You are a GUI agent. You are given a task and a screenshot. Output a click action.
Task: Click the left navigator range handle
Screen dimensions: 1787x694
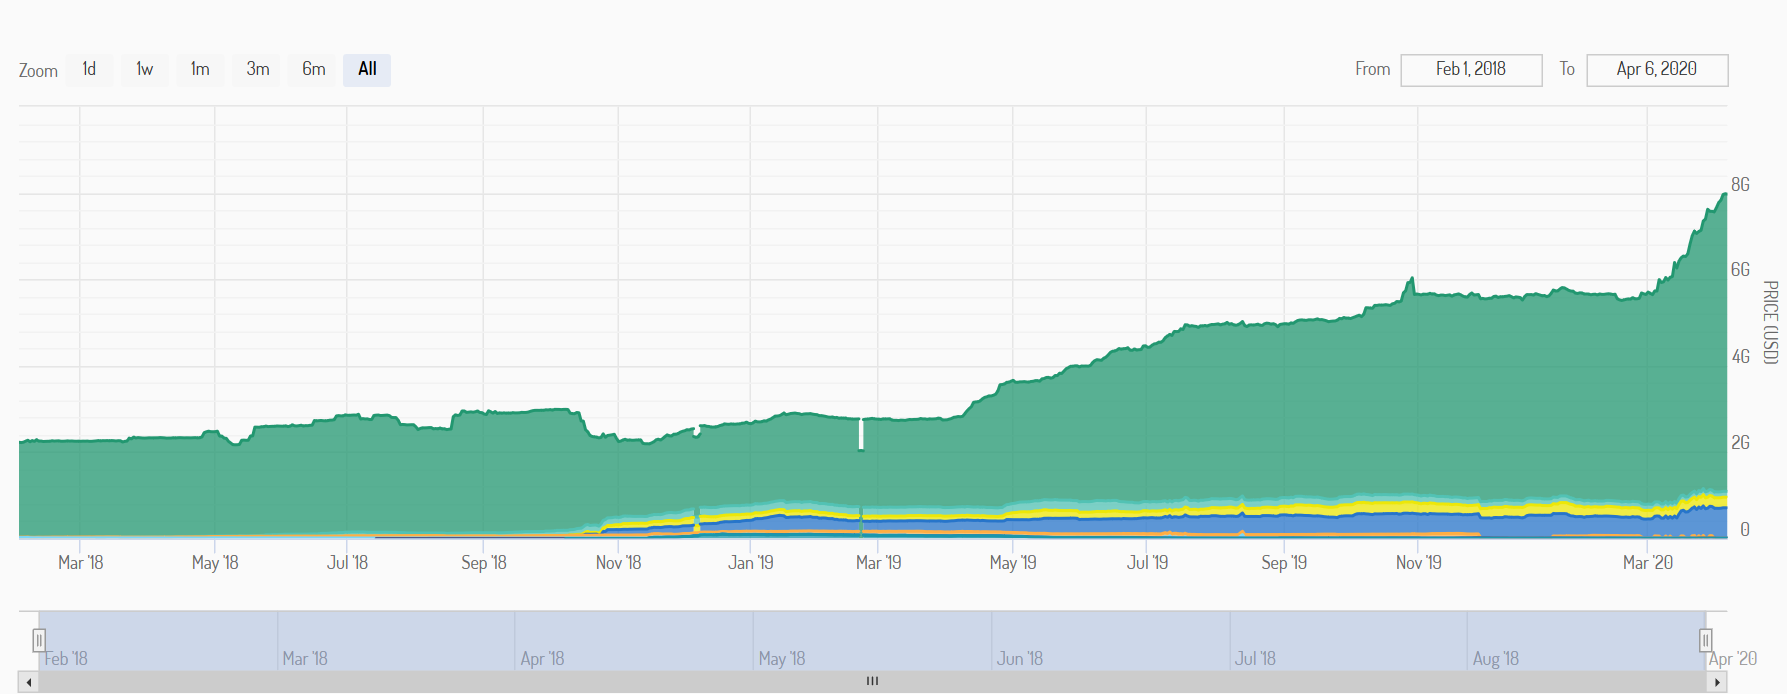point(39,640)
